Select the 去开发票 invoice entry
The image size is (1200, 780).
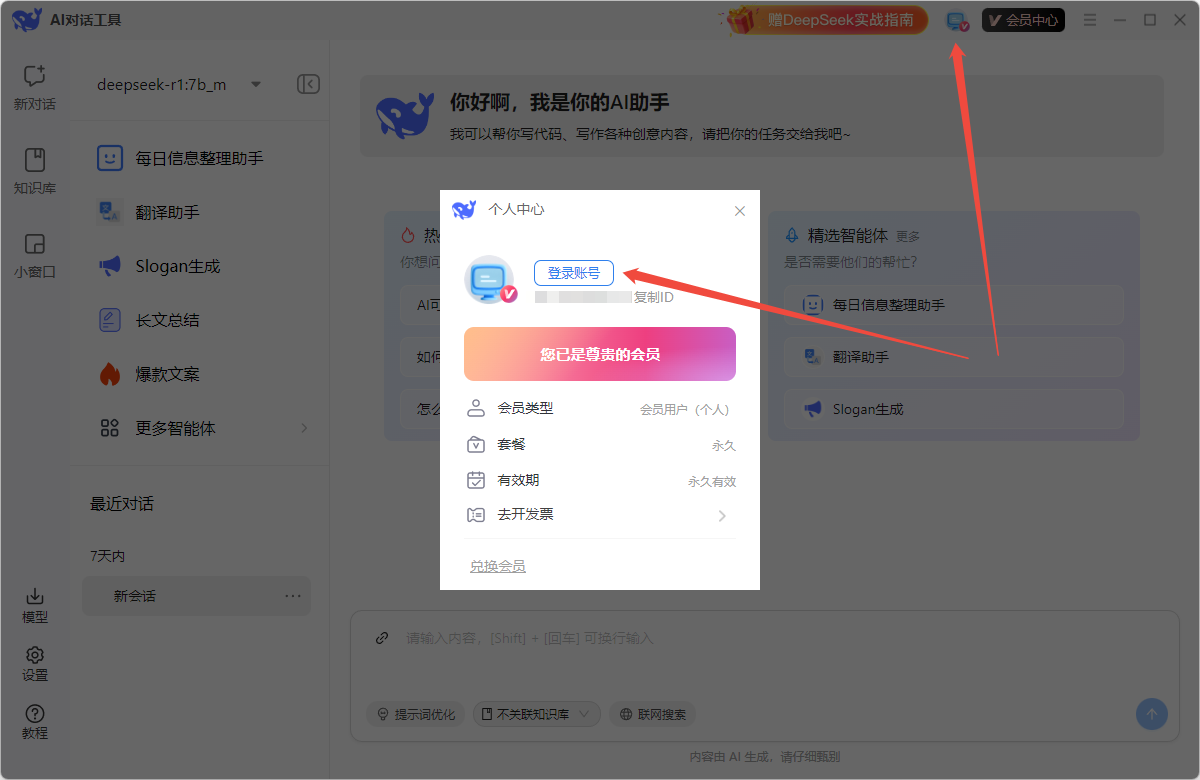click(x=600, y=515)
